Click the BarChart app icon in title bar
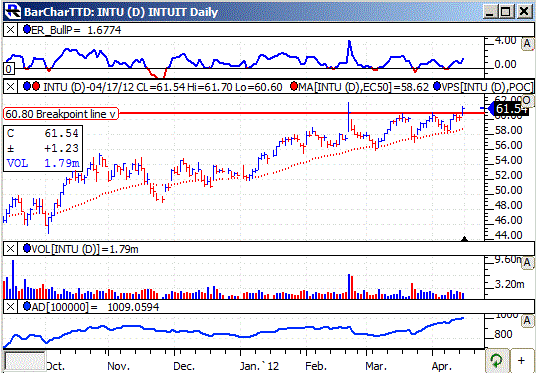The image size is (536, 373). click(x=14, y=11)
